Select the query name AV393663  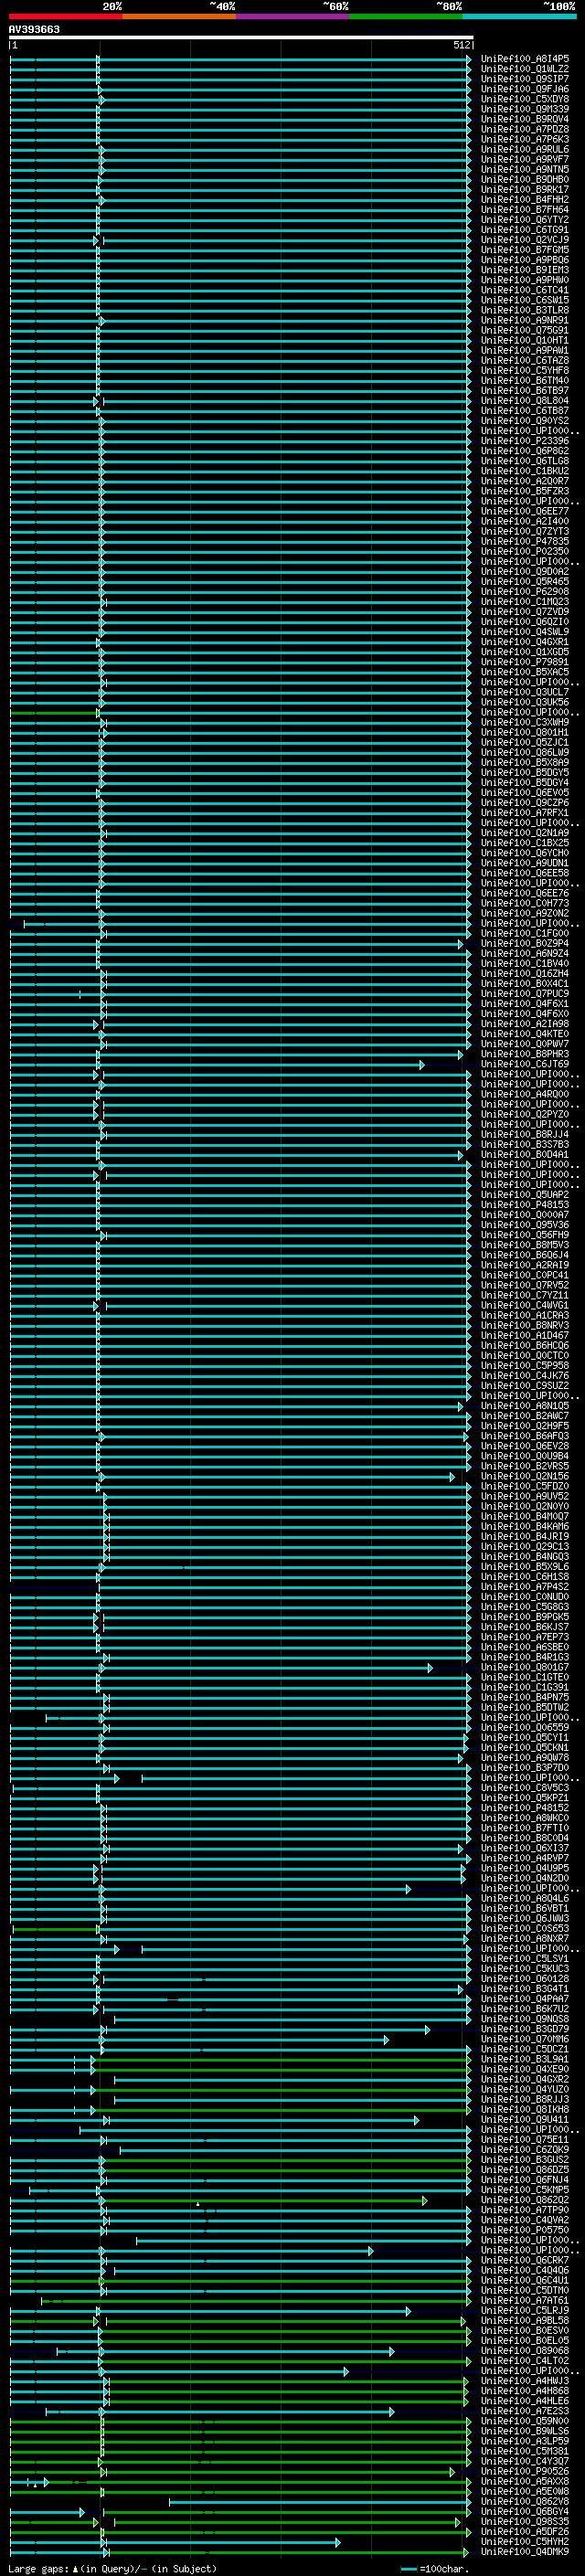pos(34,29)
